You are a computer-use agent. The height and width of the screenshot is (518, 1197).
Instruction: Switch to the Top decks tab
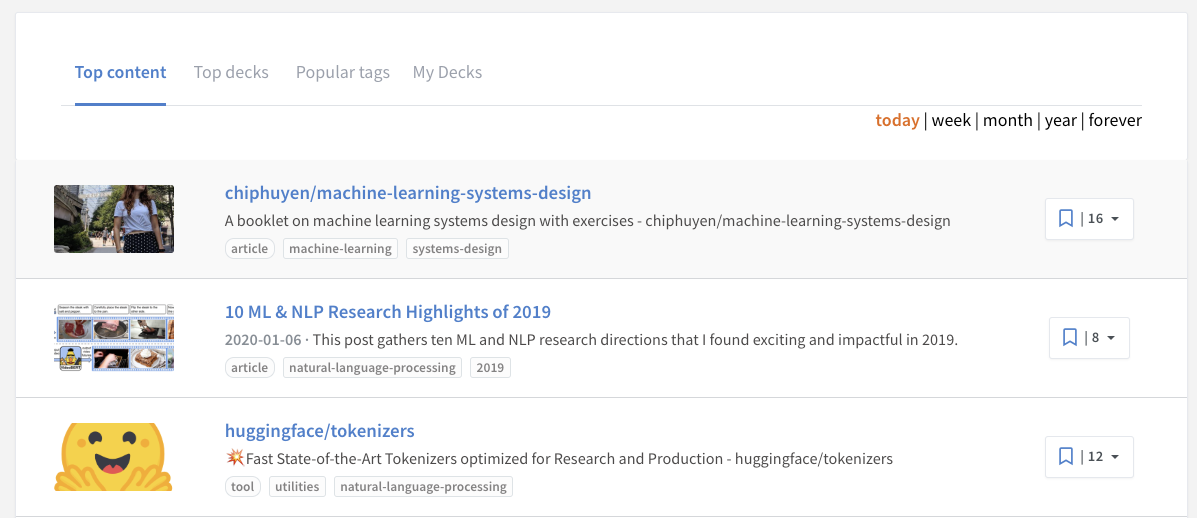231,72
